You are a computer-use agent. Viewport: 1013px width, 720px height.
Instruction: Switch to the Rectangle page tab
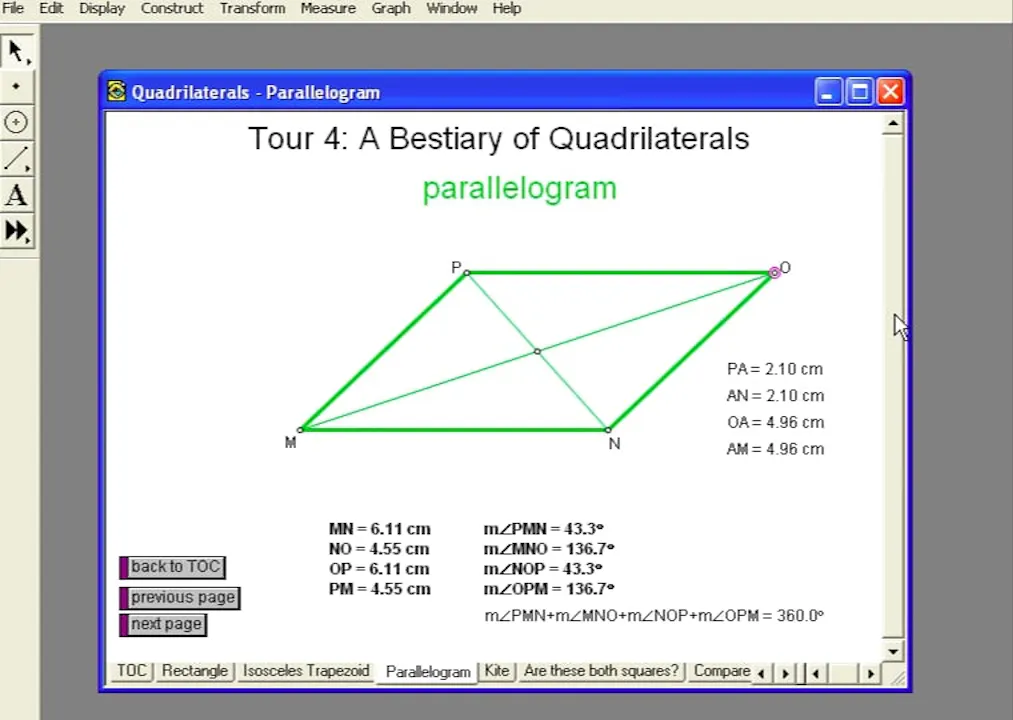[x=194, y=671]
